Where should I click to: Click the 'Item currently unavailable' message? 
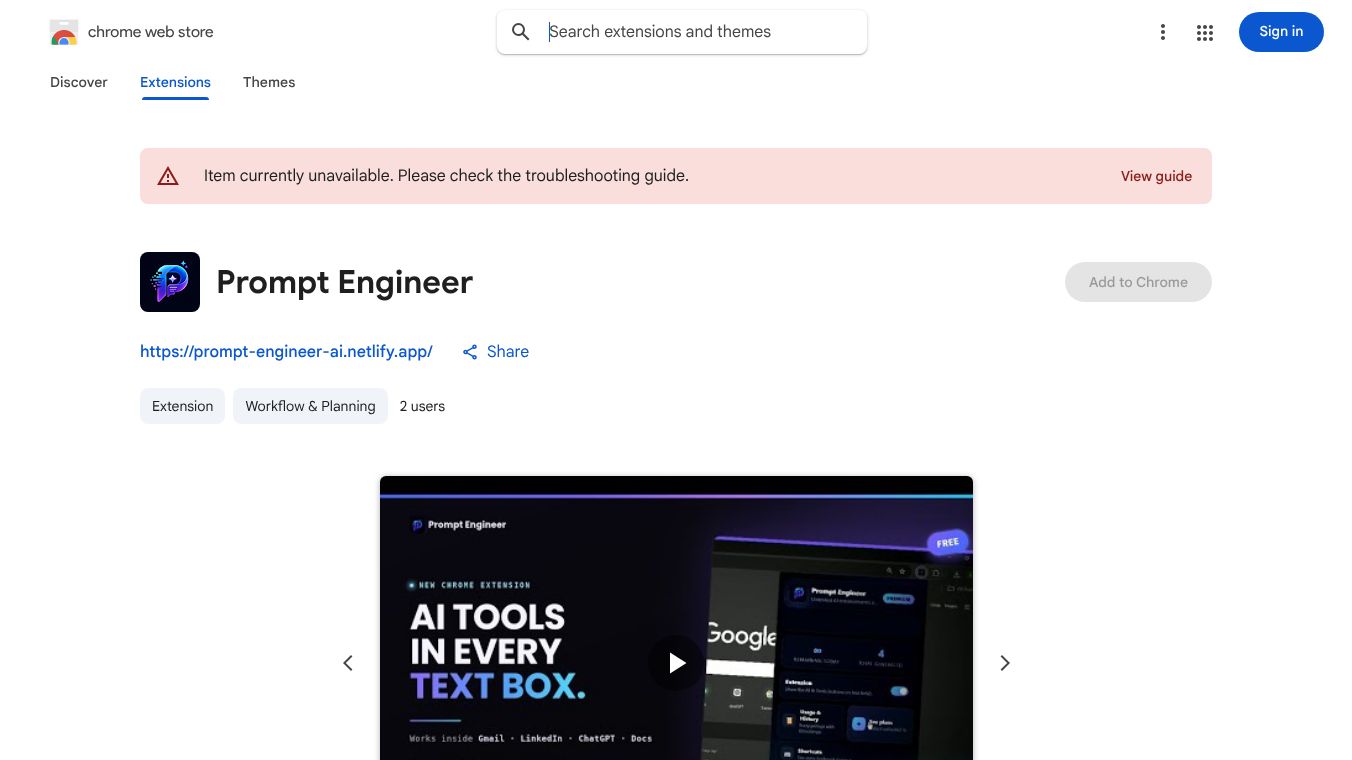[x=446, y=176]
